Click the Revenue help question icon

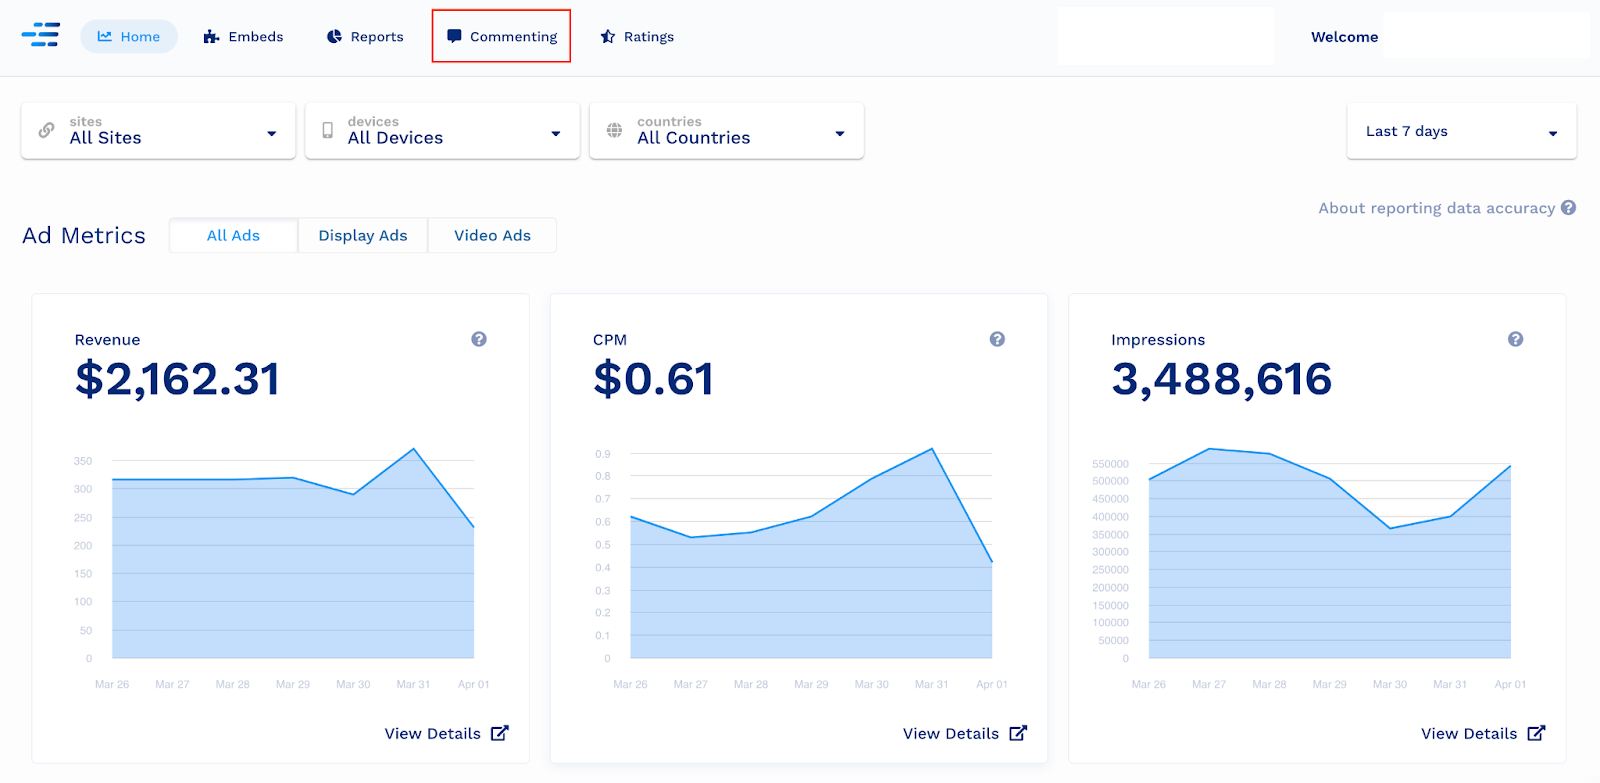[x=479, y=339]
